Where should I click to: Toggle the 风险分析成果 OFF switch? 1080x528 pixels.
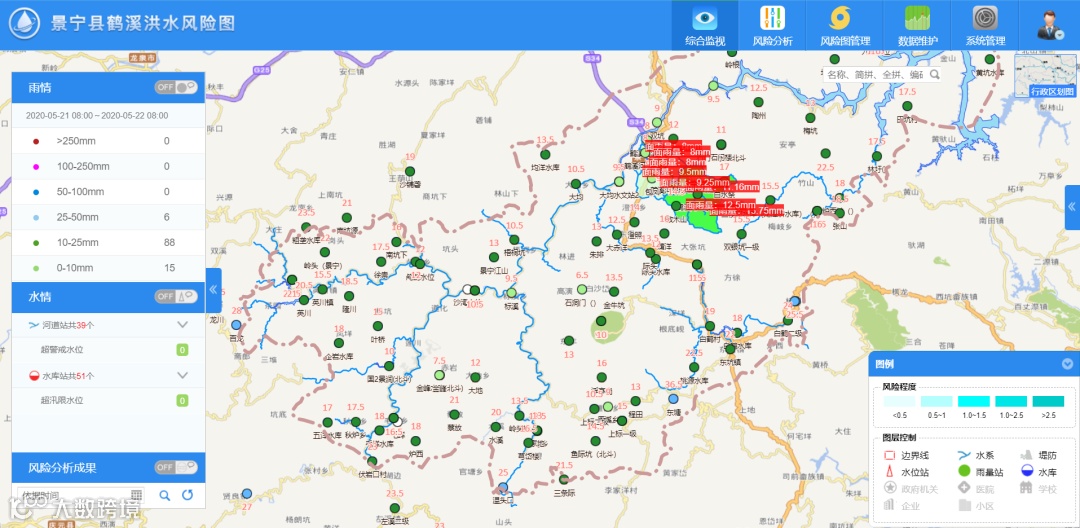pyautogui.click(x=176, y=467)
